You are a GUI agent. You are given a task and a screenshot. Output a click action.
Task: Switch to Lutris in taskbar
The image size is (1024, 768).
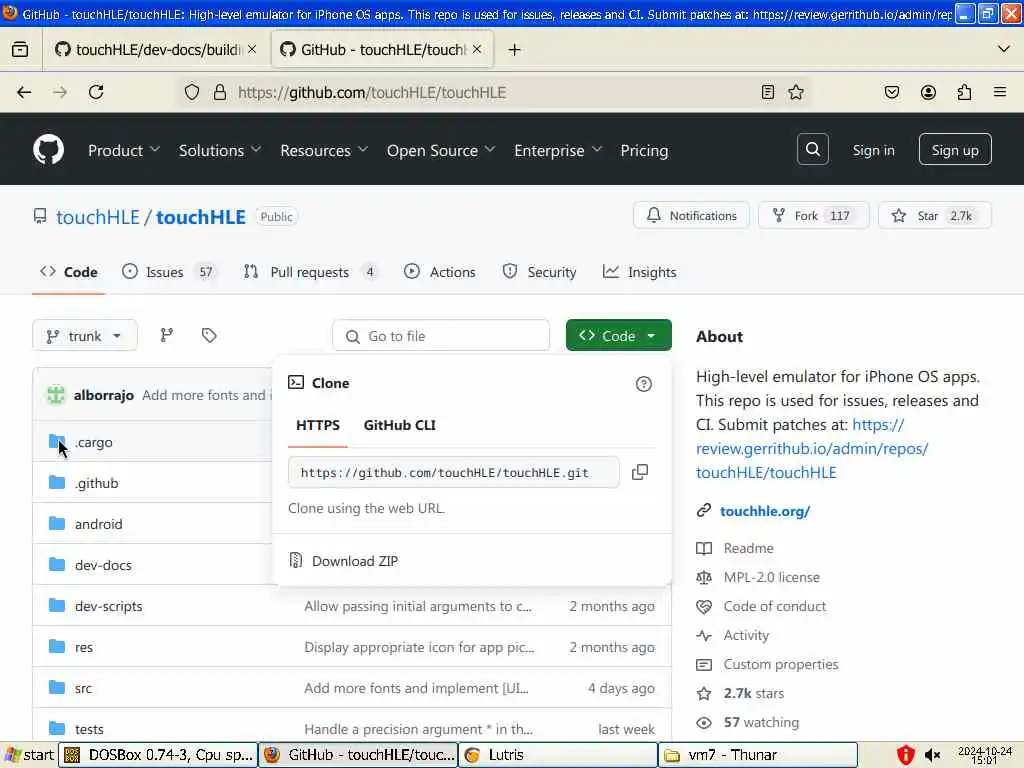coord(558,755)
